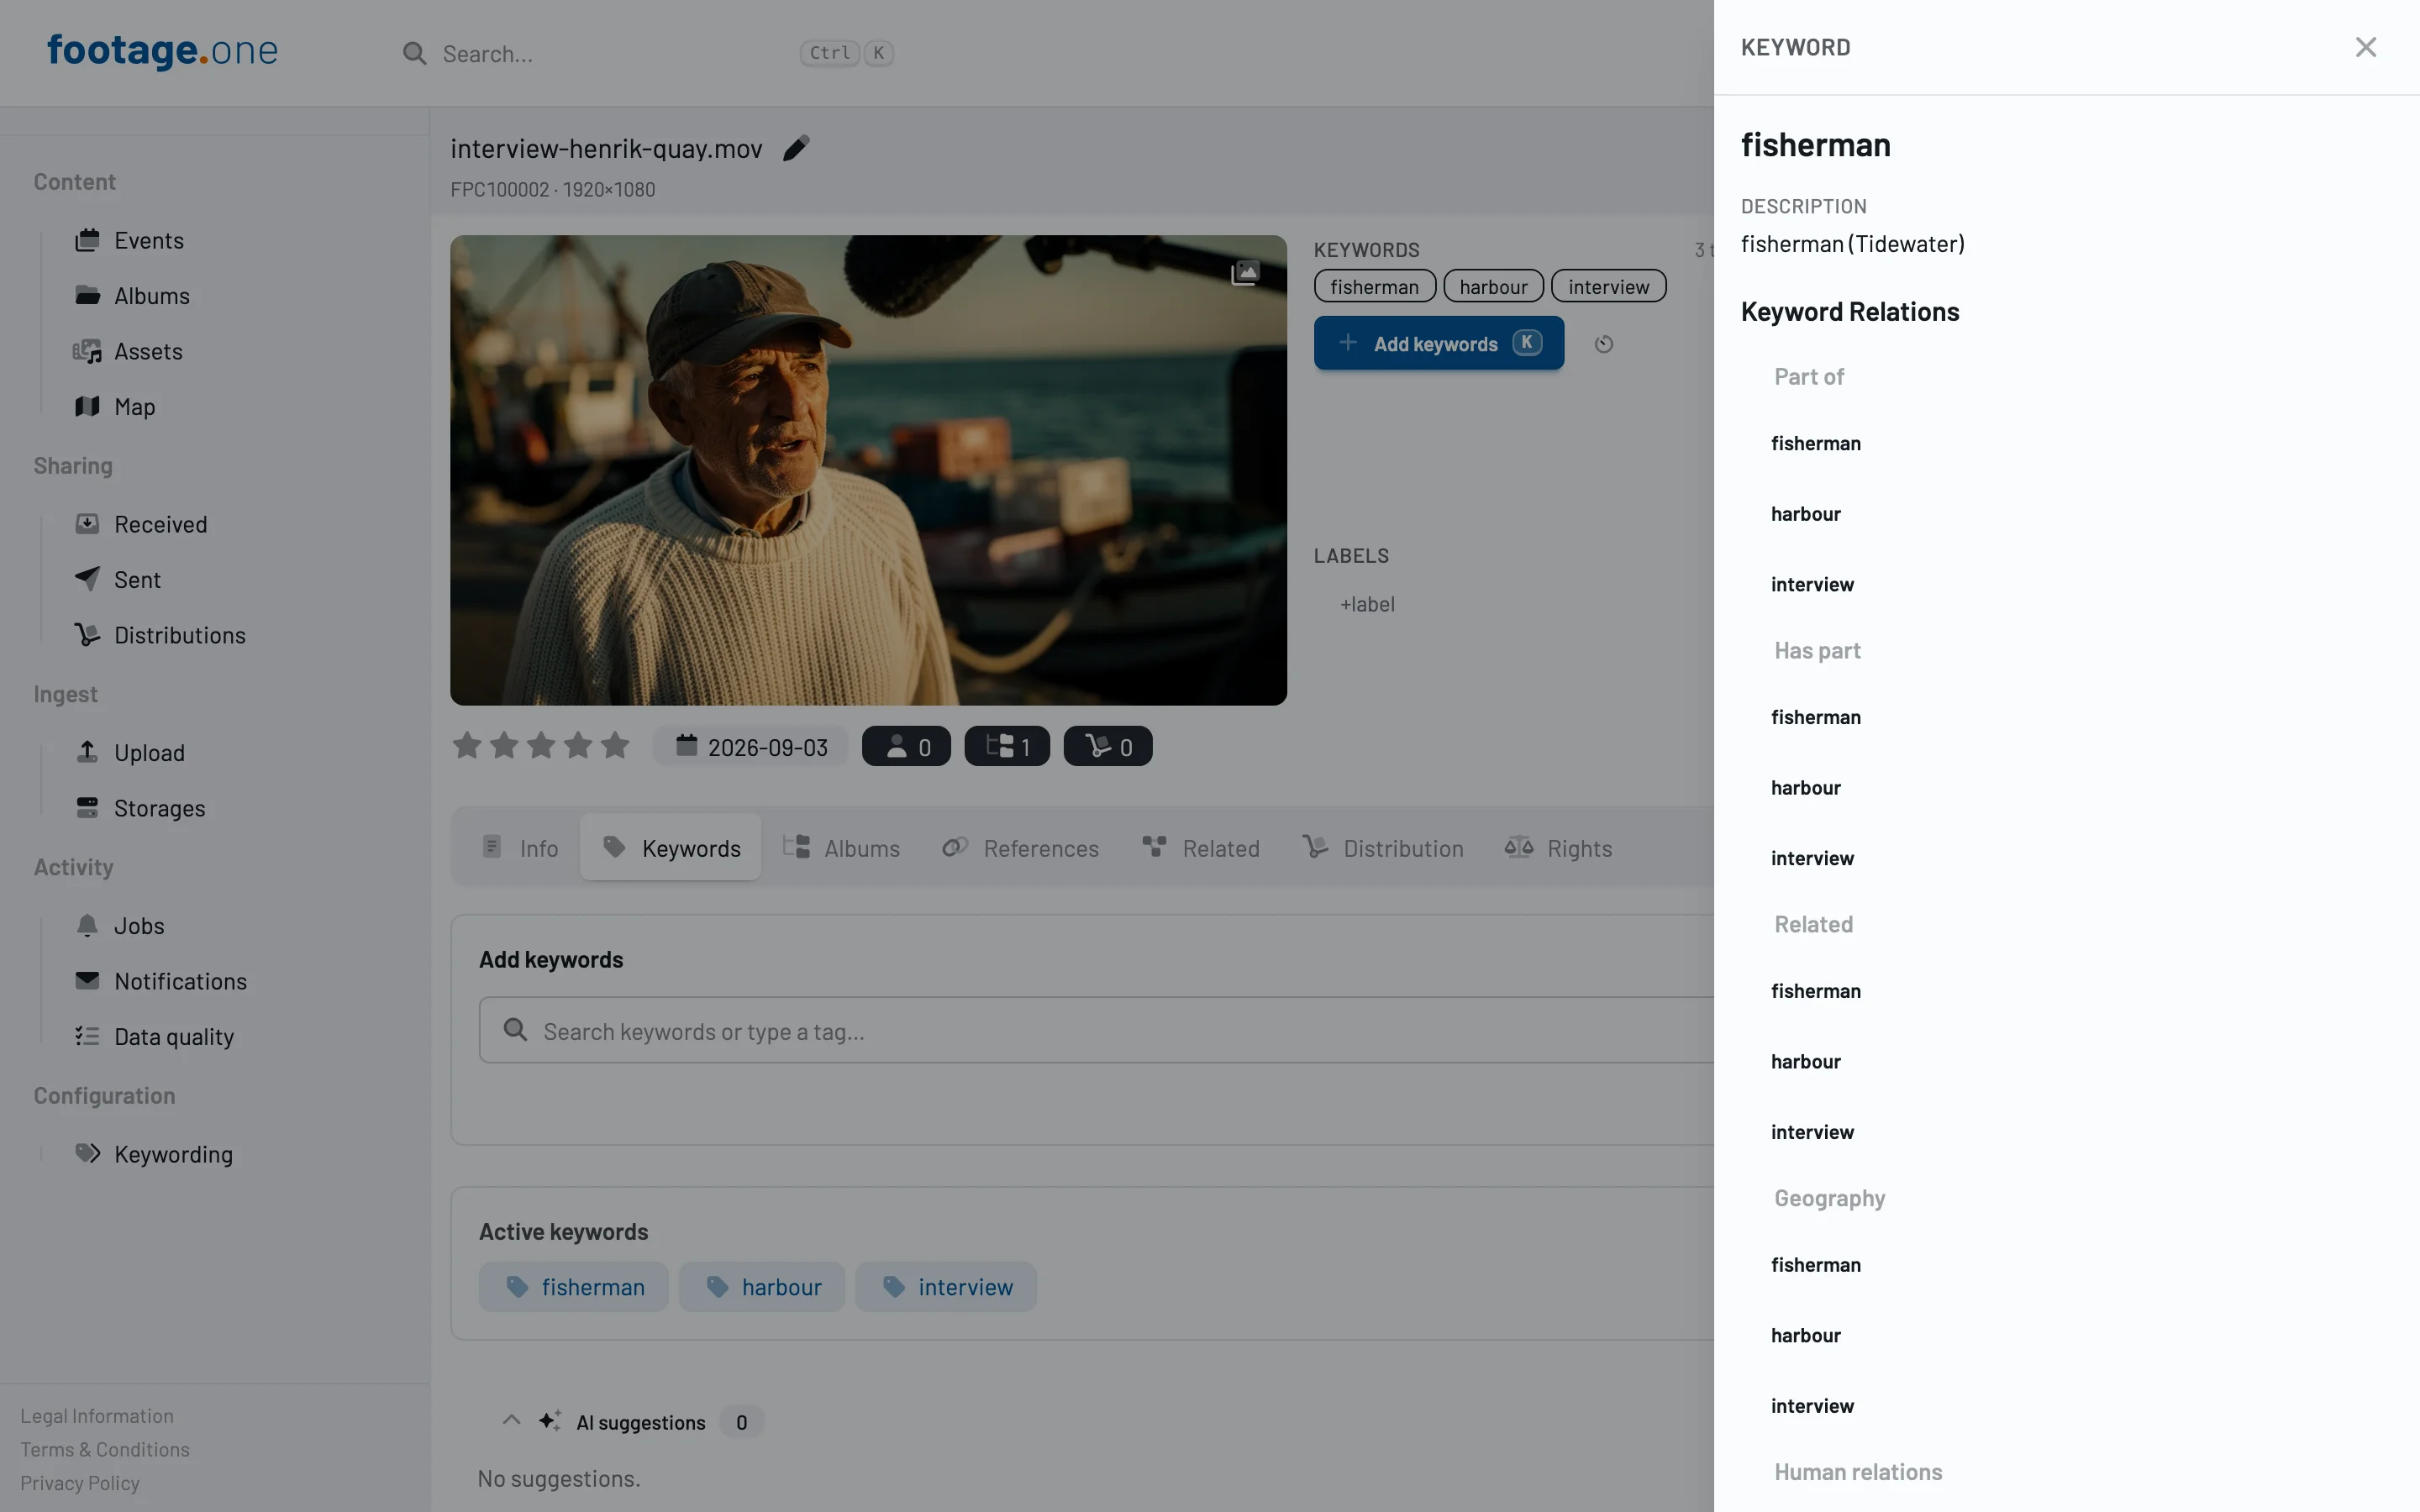Click the harbour chip under Keywords header

(1493, 286)
